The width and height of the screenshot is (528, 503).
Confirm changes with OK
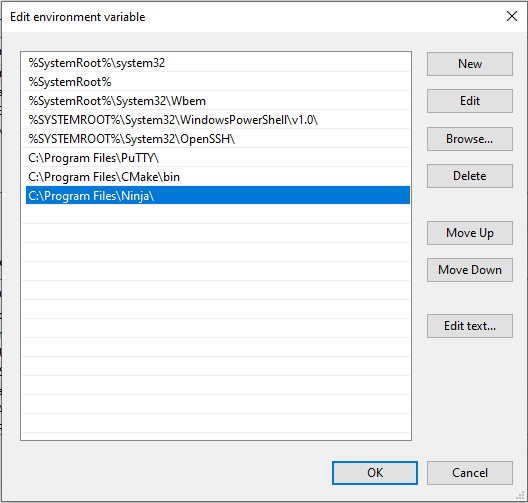375,473
